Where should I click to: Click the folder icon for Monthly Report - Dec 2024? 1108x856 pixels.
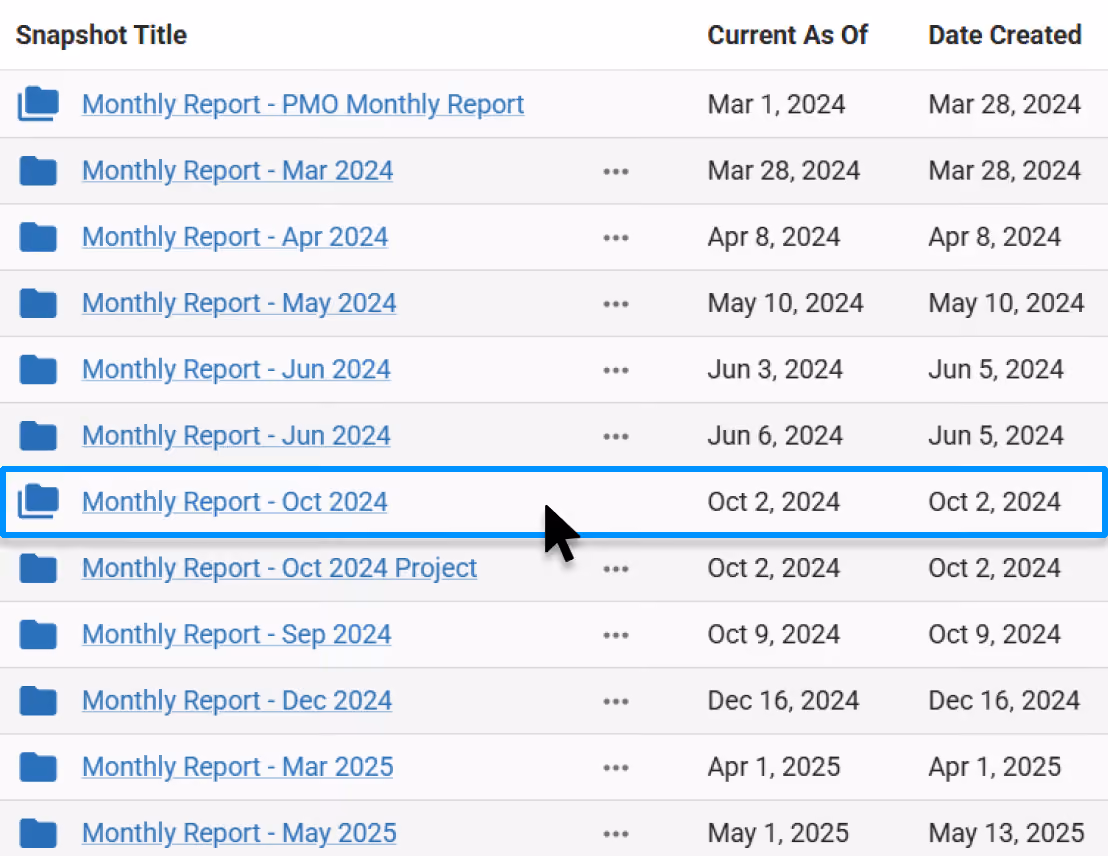pyautogui.click(x=38, y=700)
